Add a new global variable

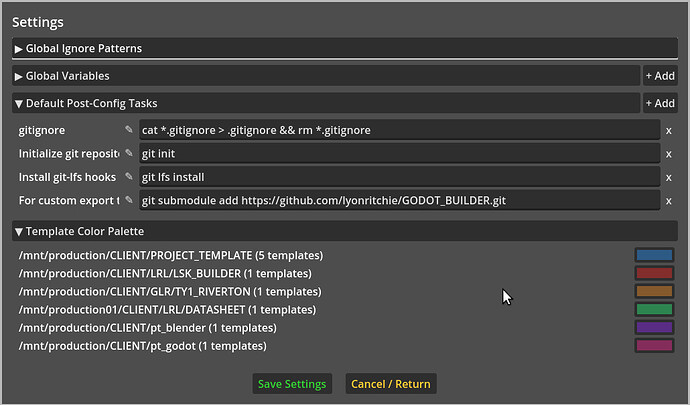(x=660, y=76)
